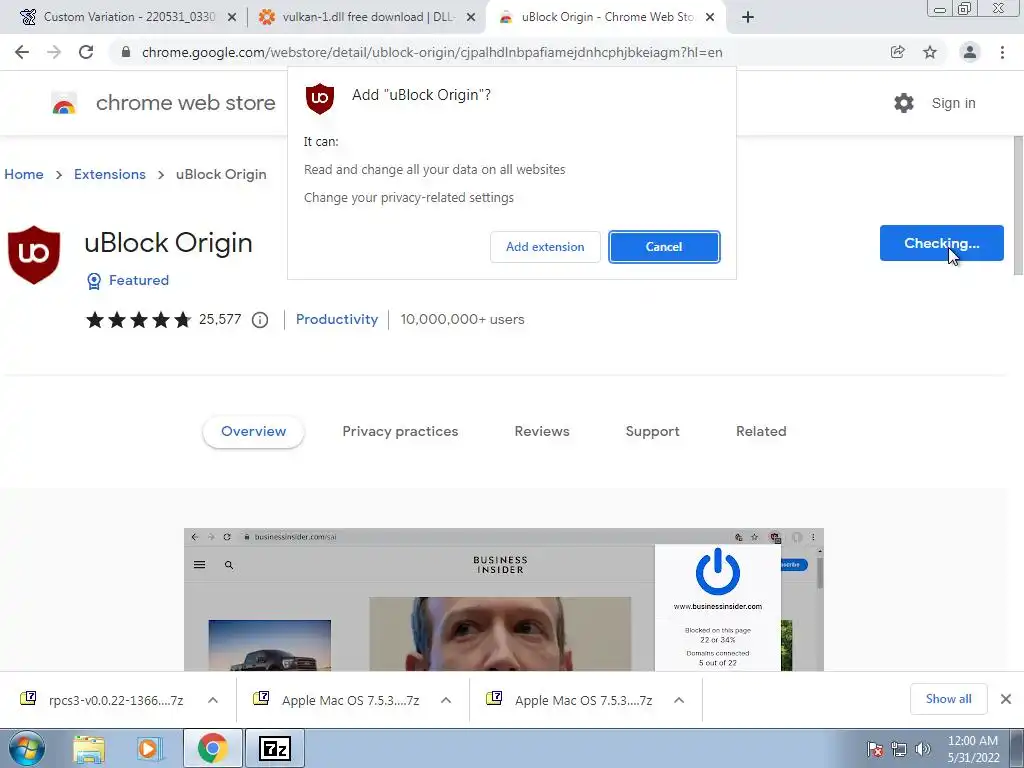Click the uBlock Origin shield logo on page
This screenshot has height=768, width=1024.
34,255
